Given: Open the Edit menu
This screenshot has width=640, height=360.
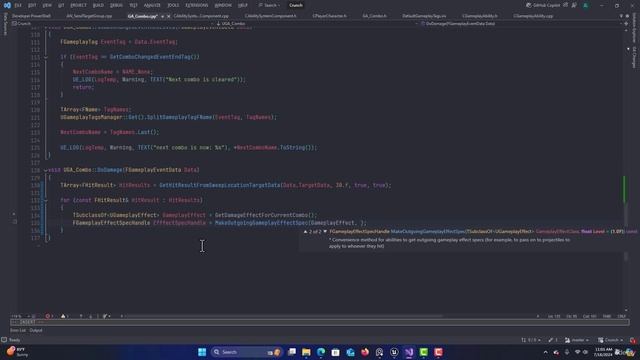Looking at the screenshot, I should pos(32,5).
